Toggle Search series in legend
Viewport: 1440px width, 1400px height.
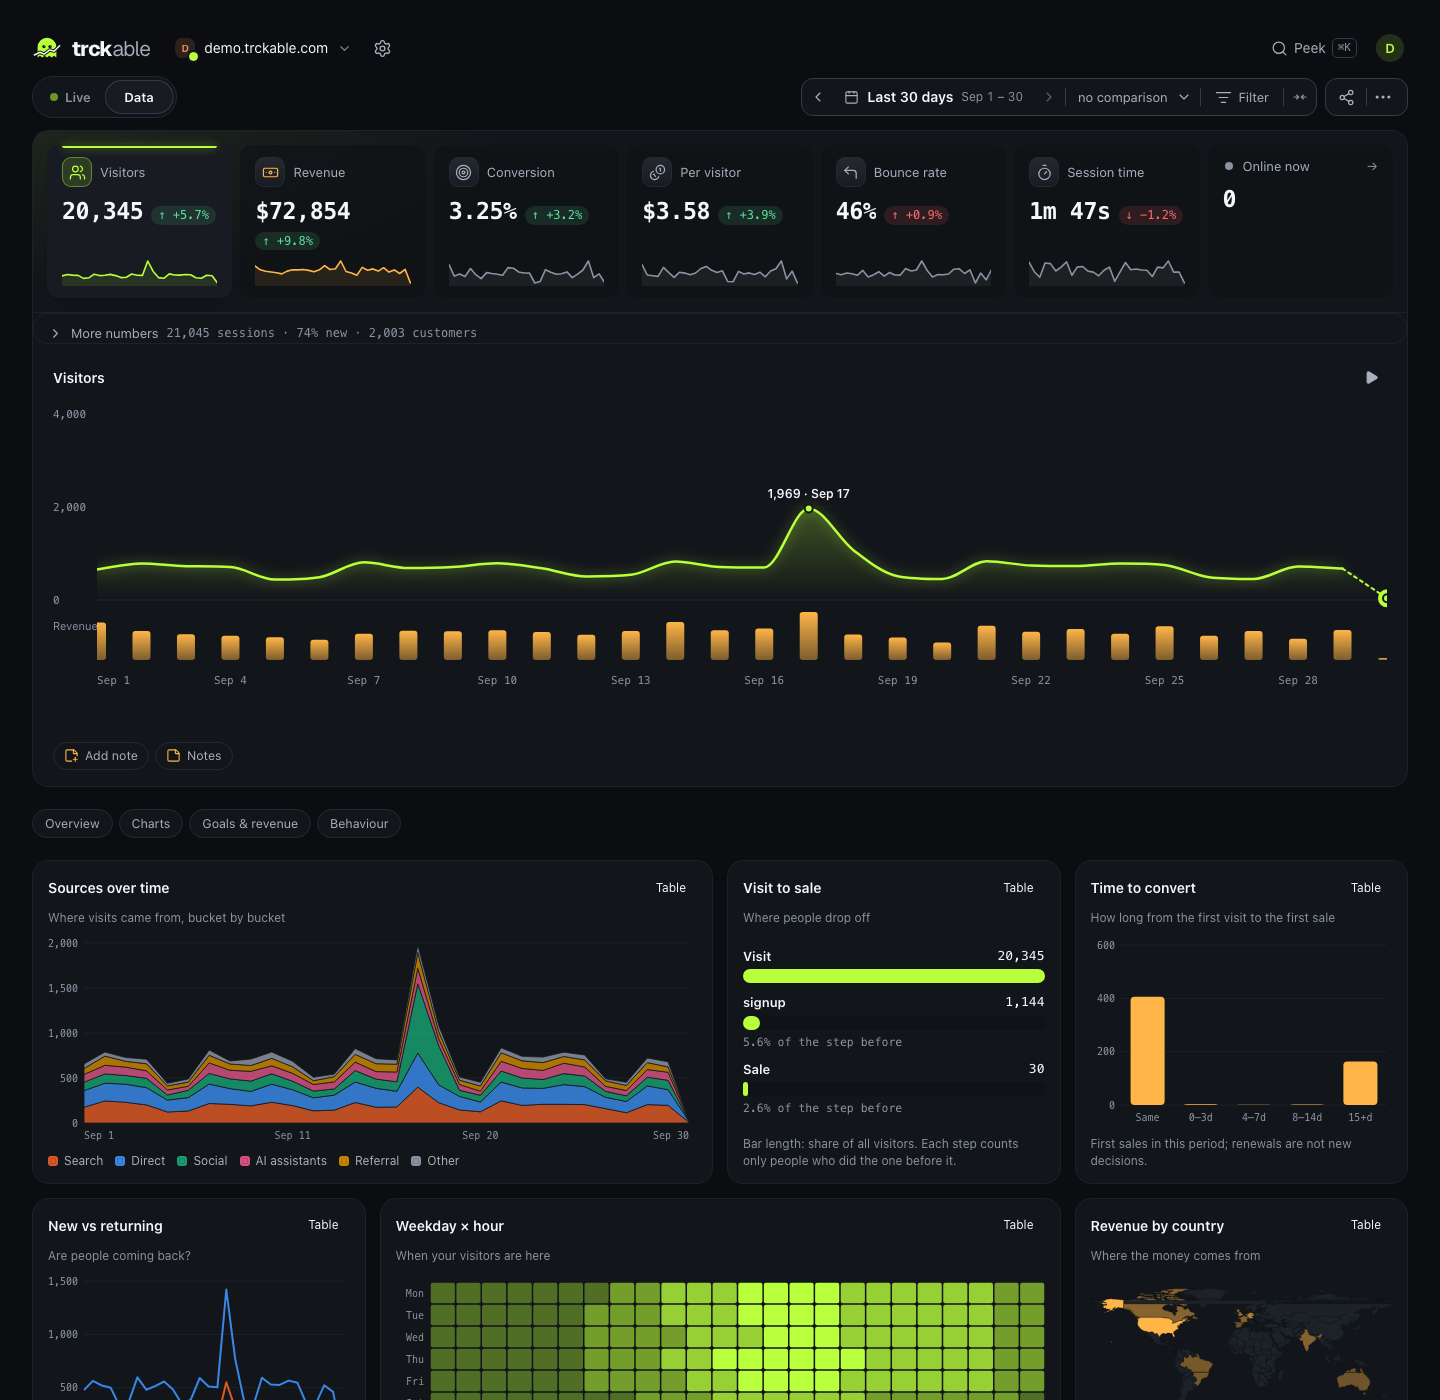[x=76, y=1161]
